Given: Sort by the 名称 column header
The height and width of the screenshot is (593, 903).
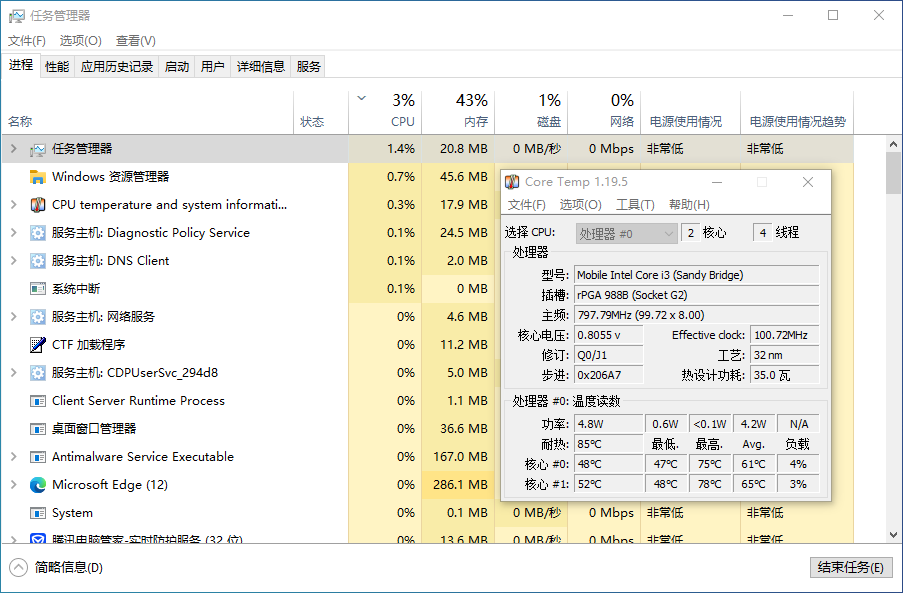Looking at the screenshot, I should 147,113.
